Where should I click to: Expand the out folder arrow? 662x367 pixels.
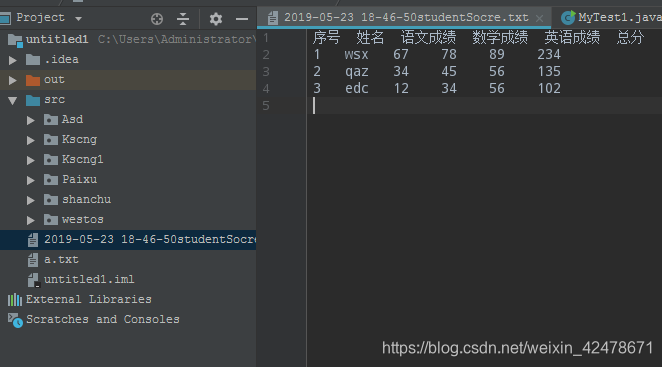13,80
